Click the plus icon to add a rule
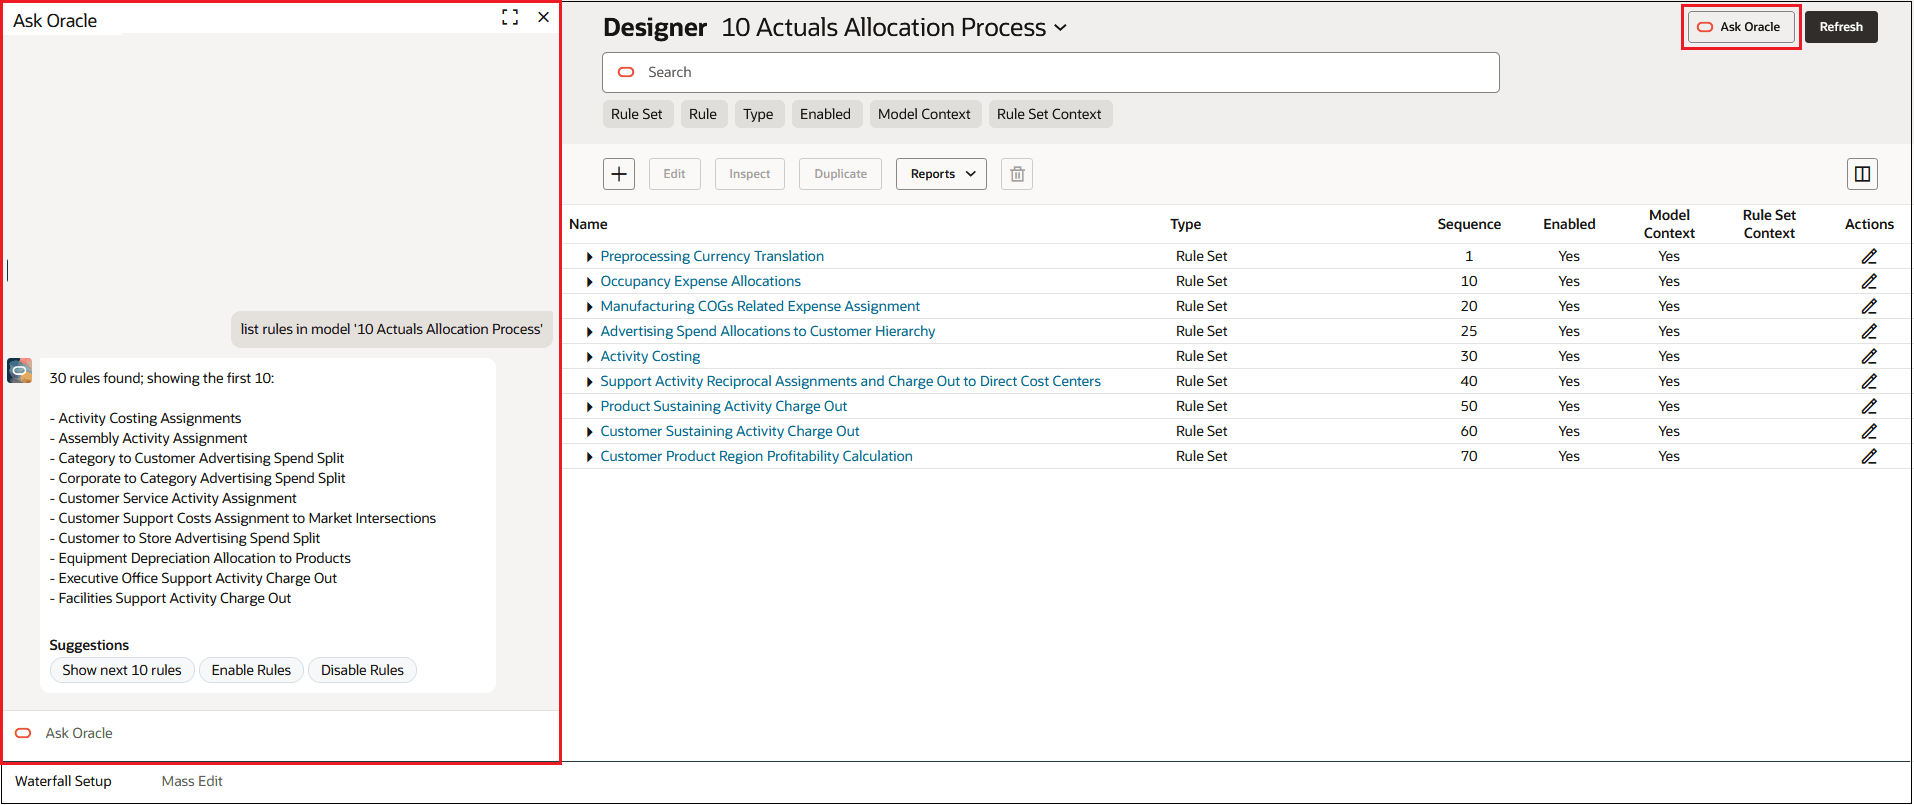1914x805 pixels. (619, 174)
